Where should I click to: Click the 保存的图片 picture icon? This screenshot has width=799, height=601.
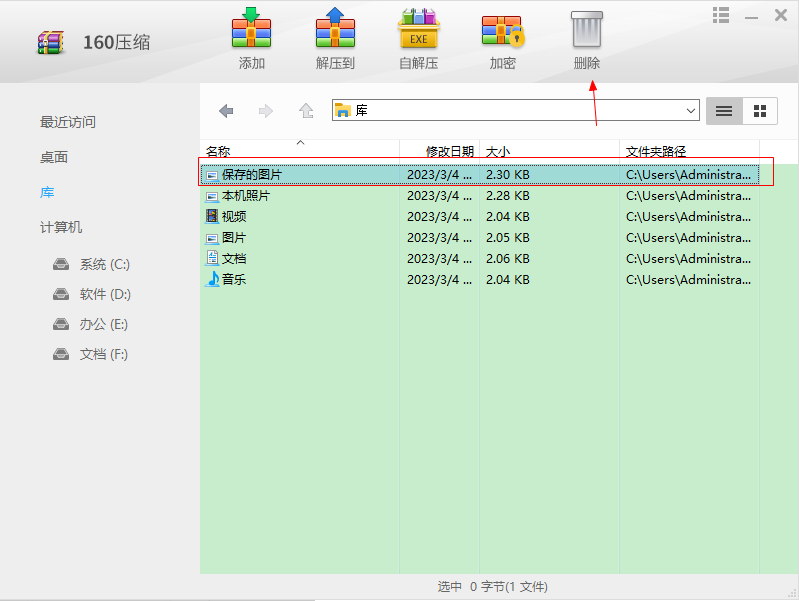click(212, 175)
